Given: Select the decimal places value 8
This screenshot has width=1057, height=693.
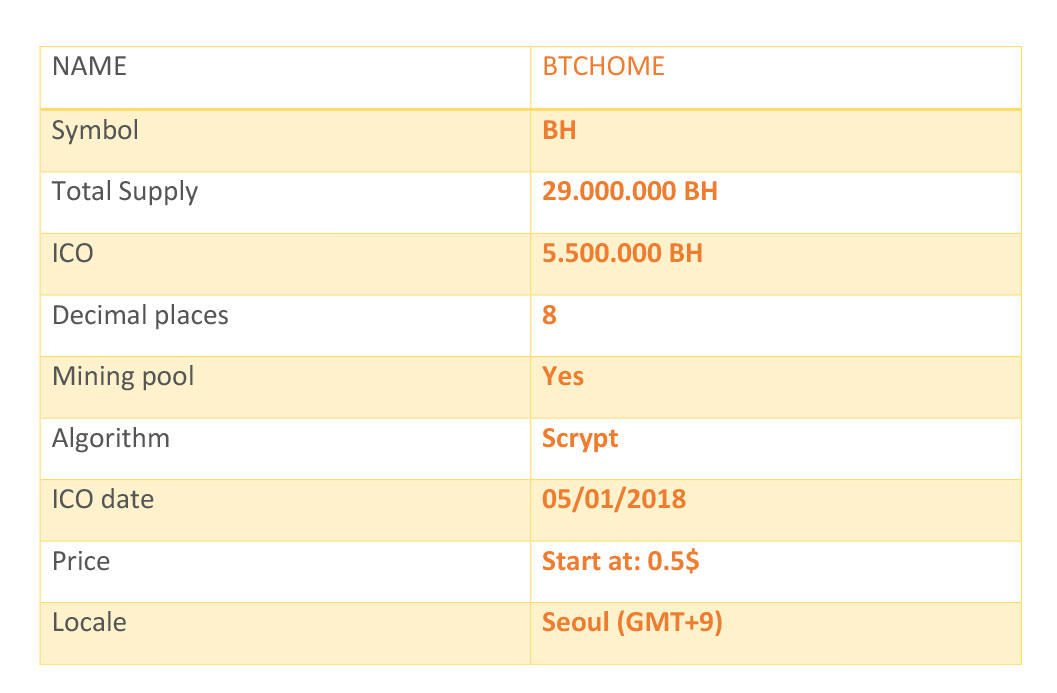Looking at the screenshot, I should (549, 315).
